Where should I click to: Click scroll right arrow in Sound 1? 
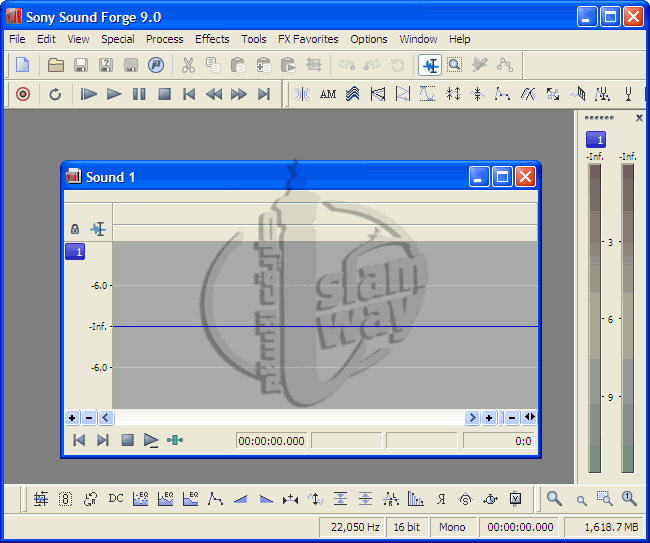click(x=472, y=417)
